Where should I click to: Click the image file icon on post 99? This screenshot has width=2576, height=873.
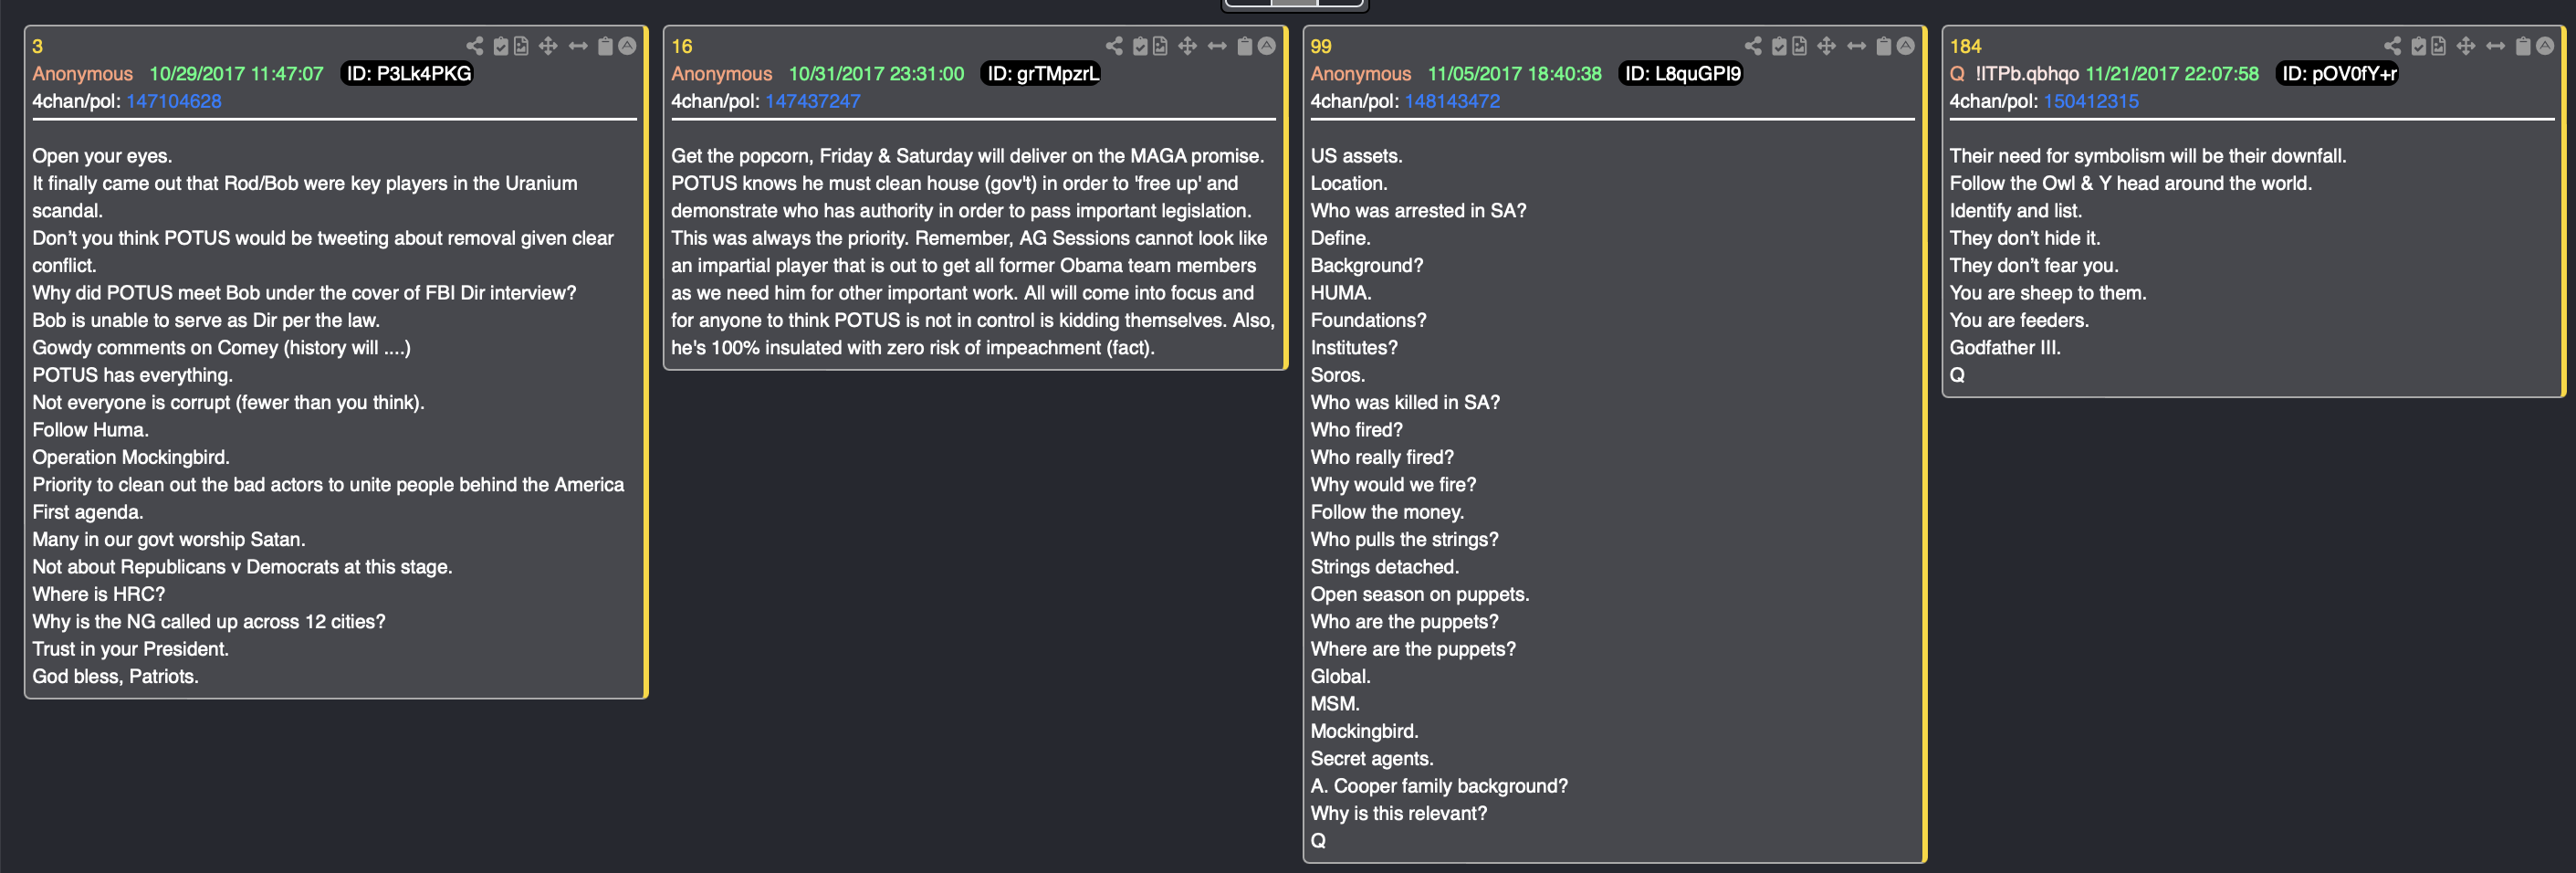[x=1799, y=46]
